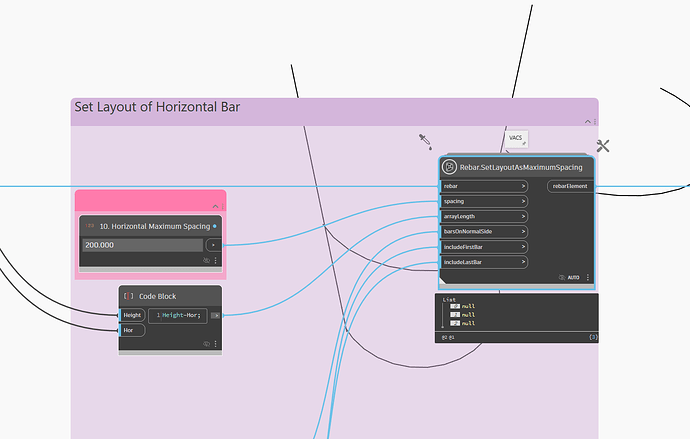
Task: Open options menu of Horizontal Maximum Spacing node
Action: point(216,260)
